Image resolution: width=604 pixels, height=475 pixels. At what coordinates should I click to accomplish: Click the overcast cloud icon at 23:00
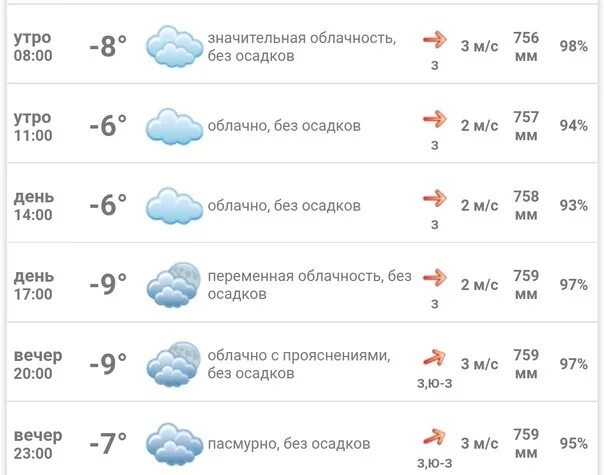point(174,444)
